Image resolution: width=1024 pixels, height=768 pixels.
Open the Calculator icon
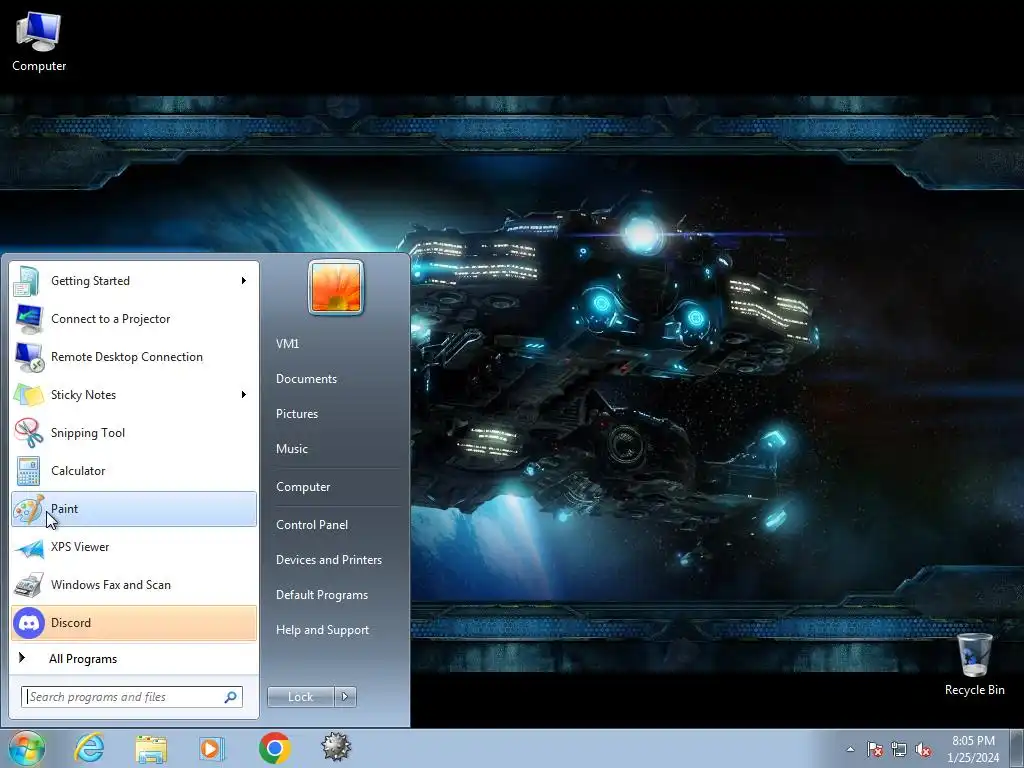[28, 471]
